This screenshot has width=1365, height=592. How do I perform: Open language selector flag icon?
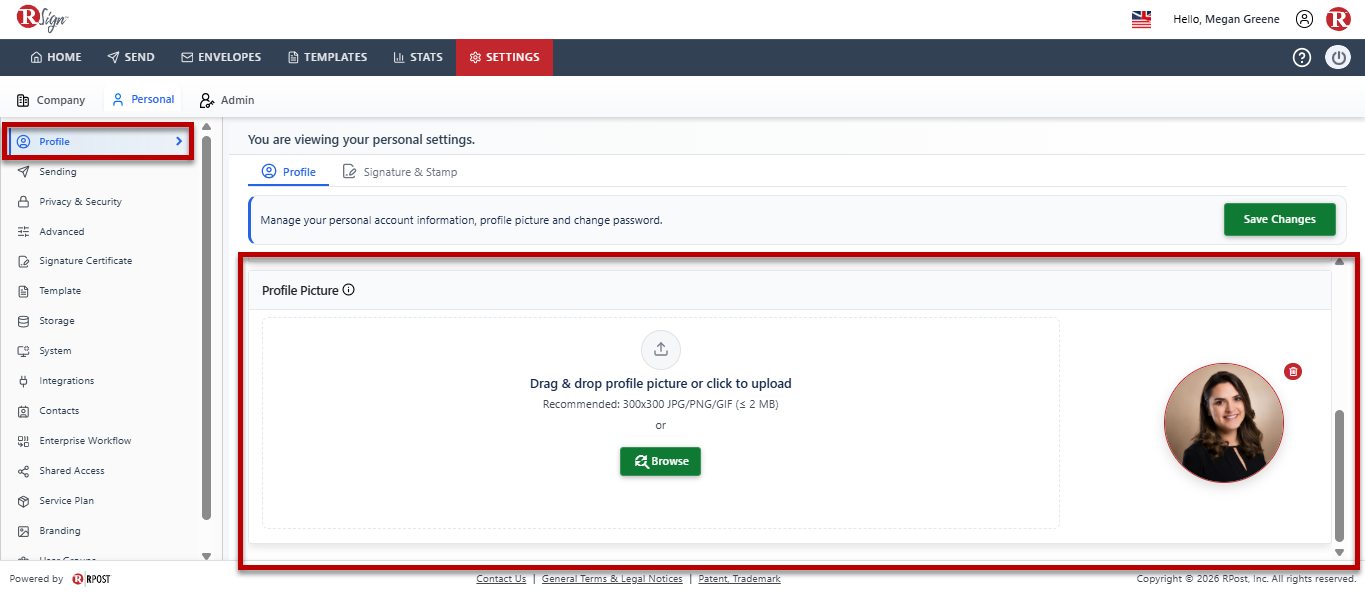pos(1141,19)
